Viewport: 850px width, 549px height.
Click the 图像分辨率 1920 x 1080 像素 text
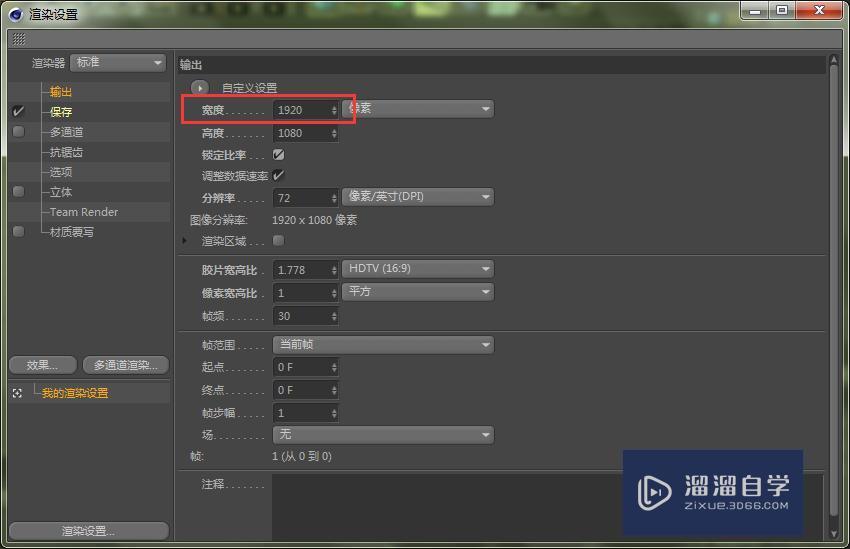coord(314,220)
